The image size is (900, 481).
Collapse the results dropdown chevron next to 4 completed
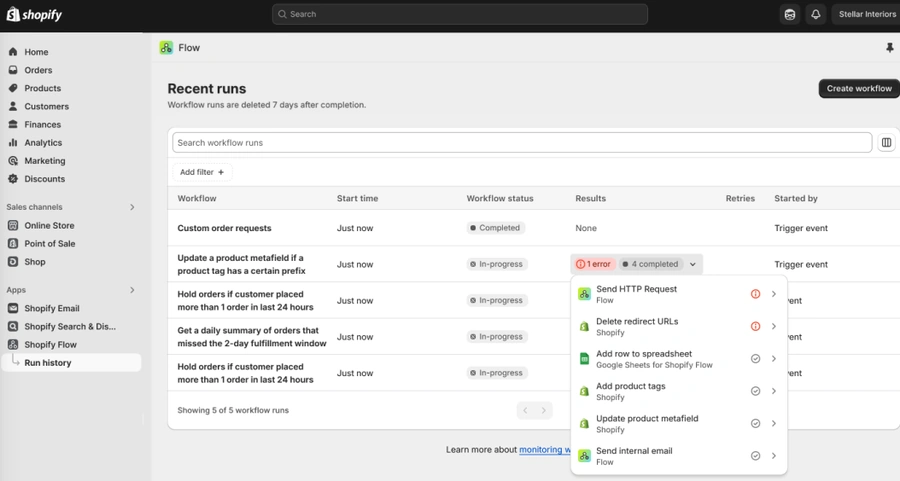pos(693,264)
